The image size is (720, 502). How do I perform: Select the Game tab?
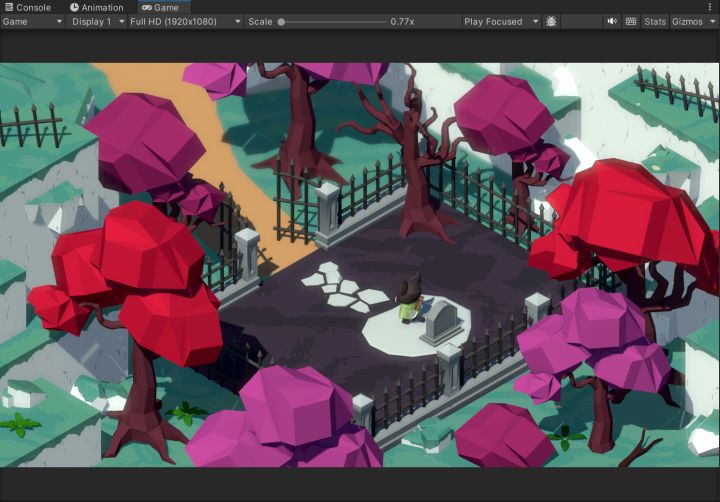pyautogui.click(x=164, y=7)
